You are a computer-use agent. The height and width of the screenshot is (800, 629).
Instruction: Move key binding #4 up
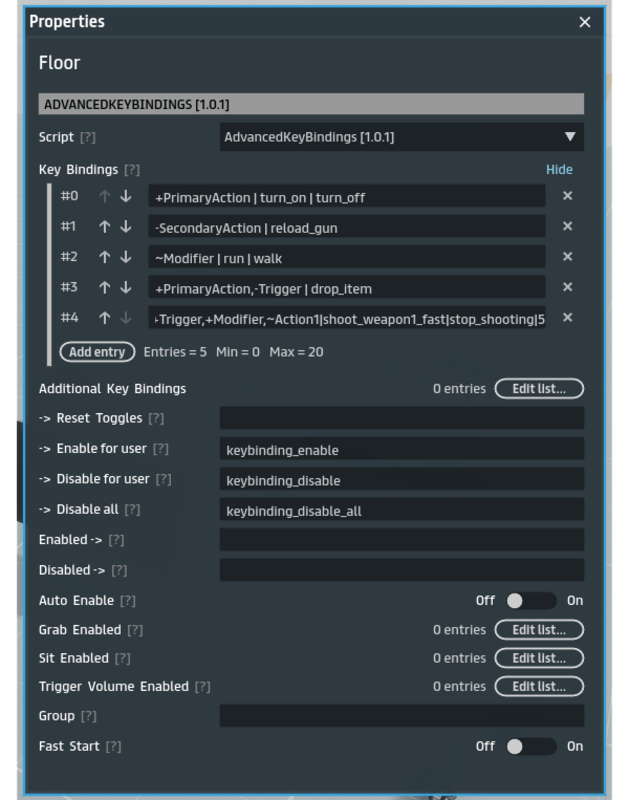click(x=104, y=318)
